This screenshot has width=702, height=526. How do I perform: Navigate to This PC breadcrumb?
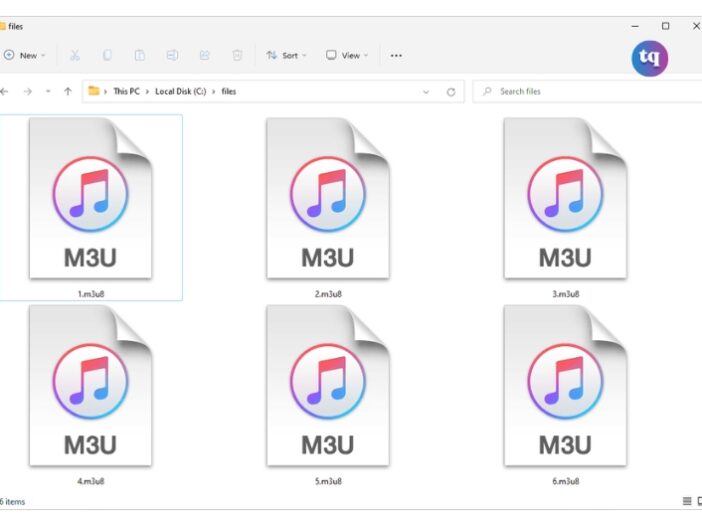[126, 91]
